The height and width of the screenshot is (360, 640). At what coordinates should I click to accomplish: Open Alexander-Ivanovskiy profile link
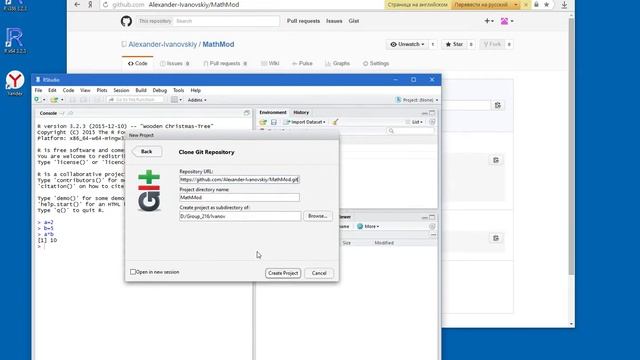[x=162, y=44]
